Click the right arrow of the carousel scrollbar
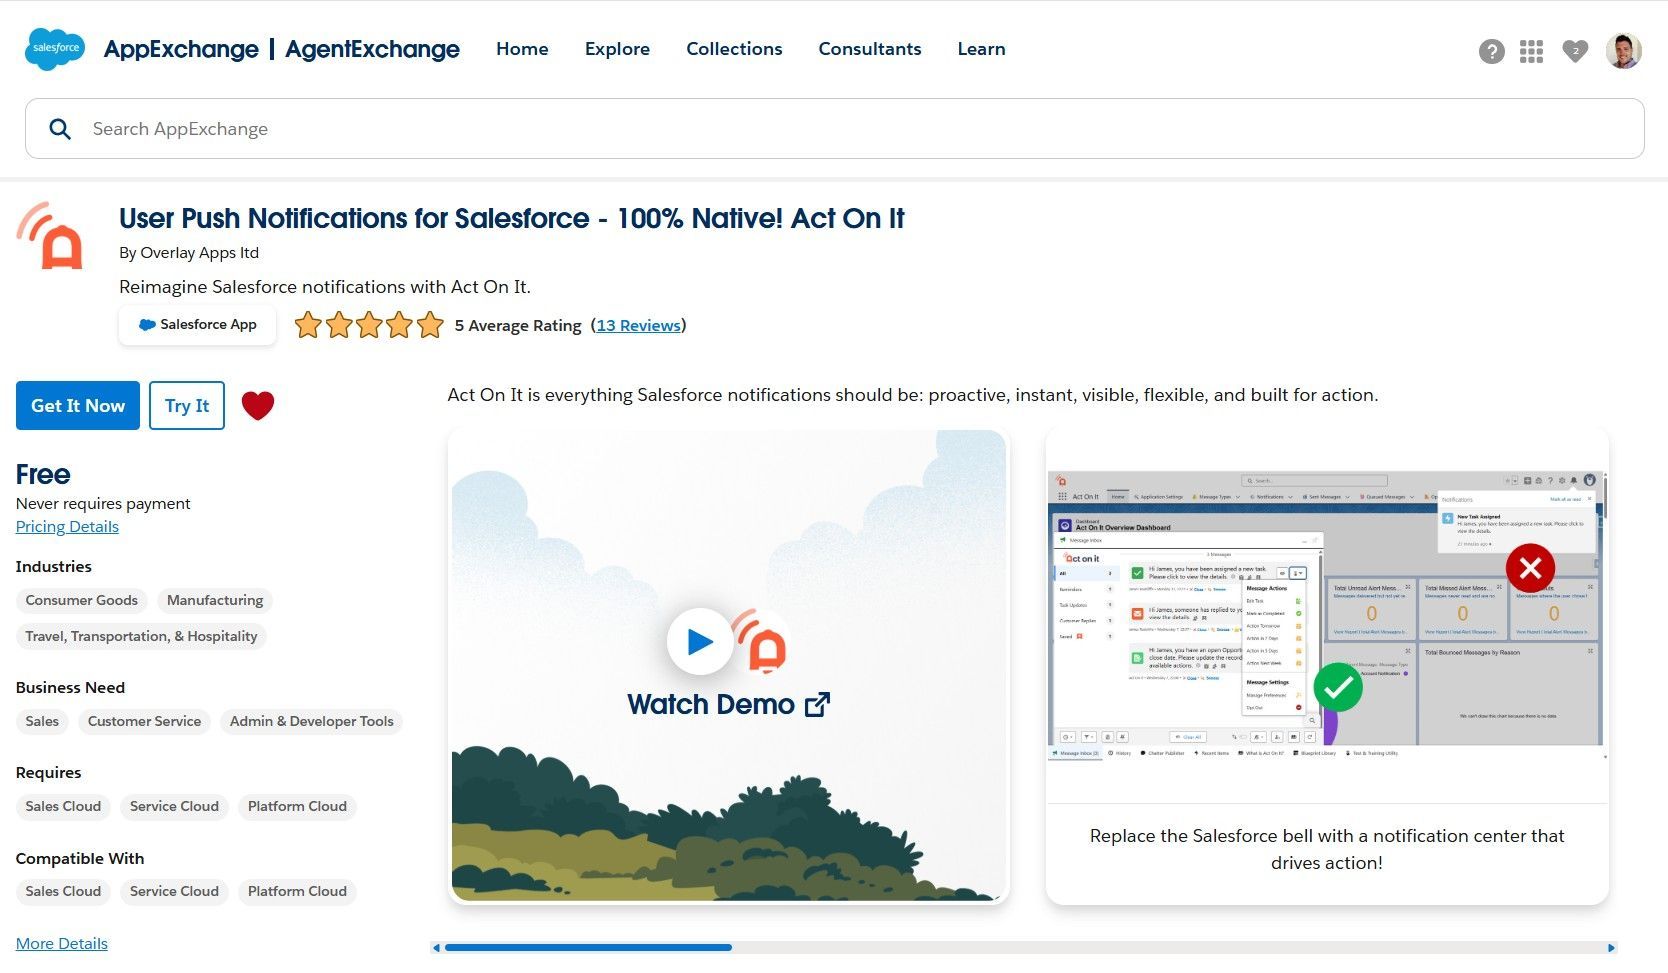 (1611, 947)
